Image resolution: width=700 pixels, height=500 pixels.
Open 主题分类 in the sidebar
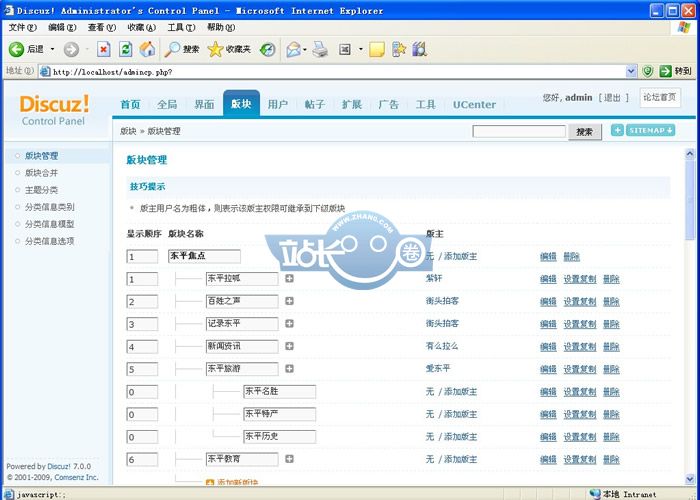click(x=41, y=190)
